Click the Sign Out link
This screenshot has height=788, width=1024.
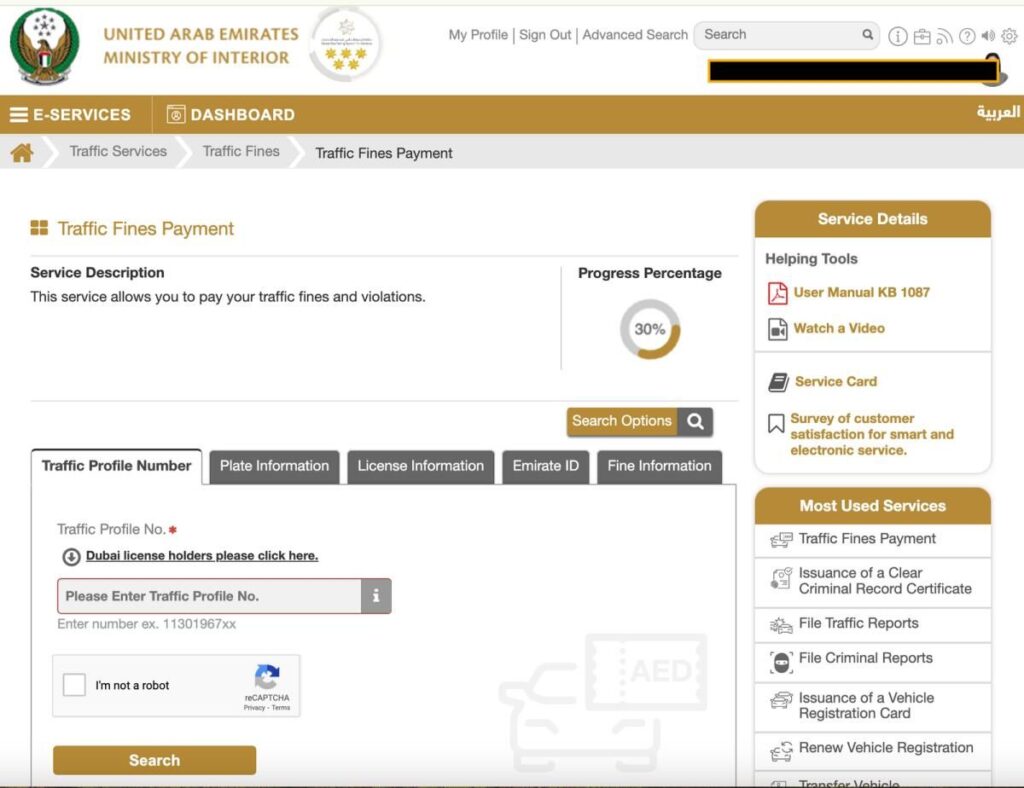[x=545, y=35]
